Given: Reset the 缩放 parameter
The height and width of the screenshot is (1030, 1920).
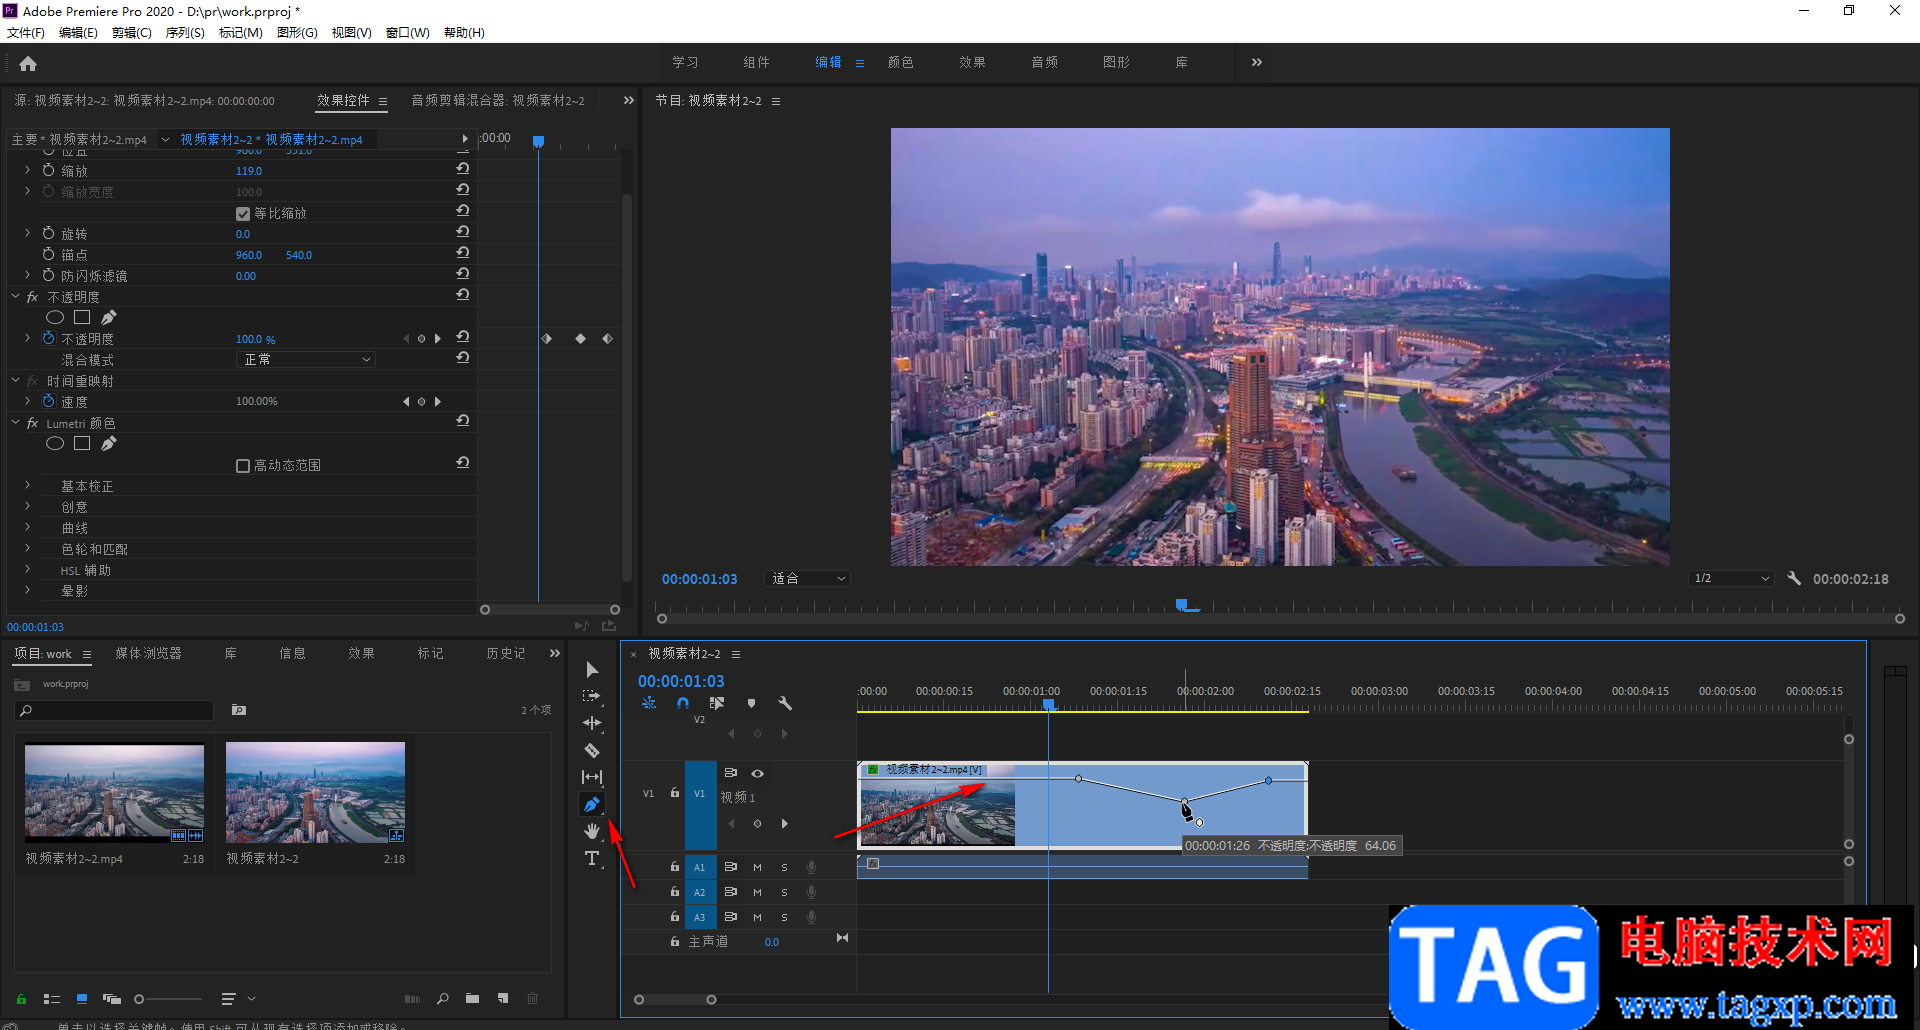Looking at the screenshot, I should [463, 170].
